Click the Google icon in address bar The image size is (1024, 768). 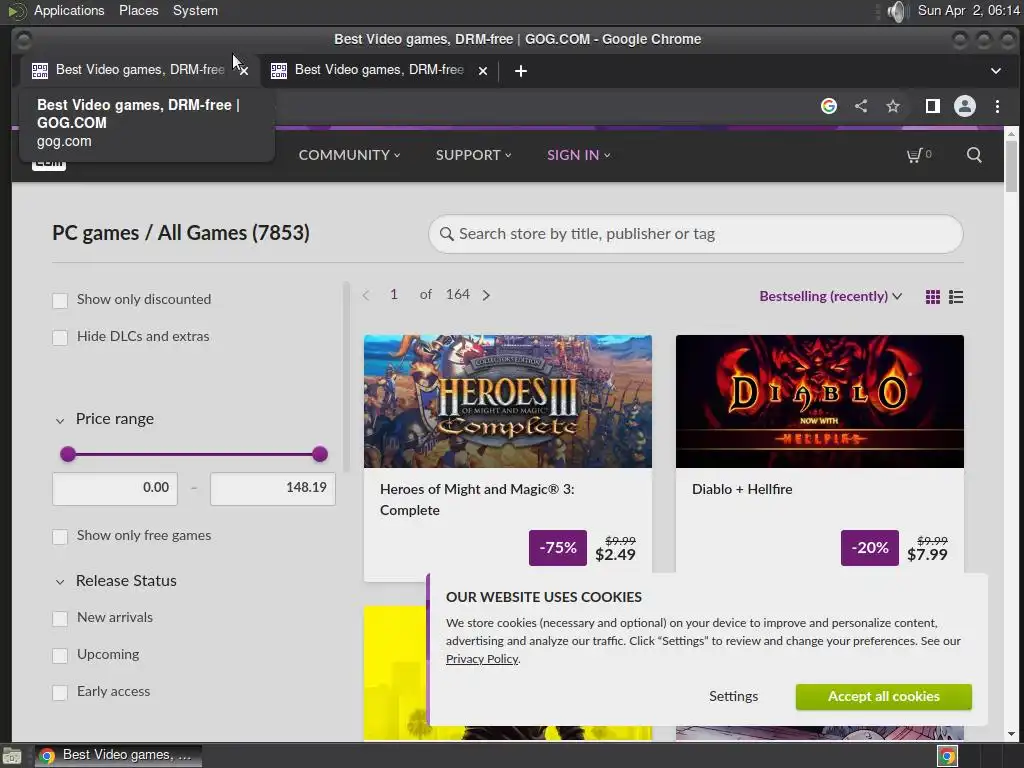[x=829, y=106]
